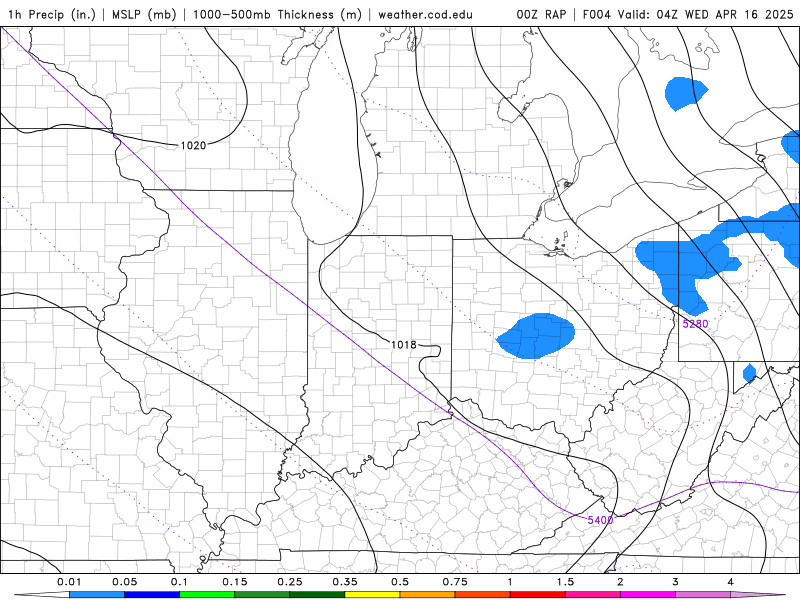Click the yellow 0.35 legend segment
Image resolution: width=800 pixels, height=600 pixels.
(372, 595)
